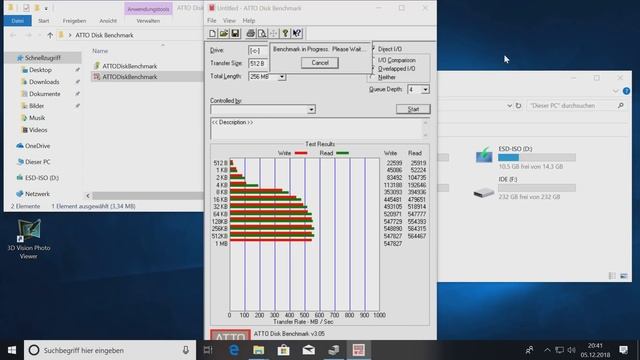Select Downloads in Explorer sidebar

(44, 82)
